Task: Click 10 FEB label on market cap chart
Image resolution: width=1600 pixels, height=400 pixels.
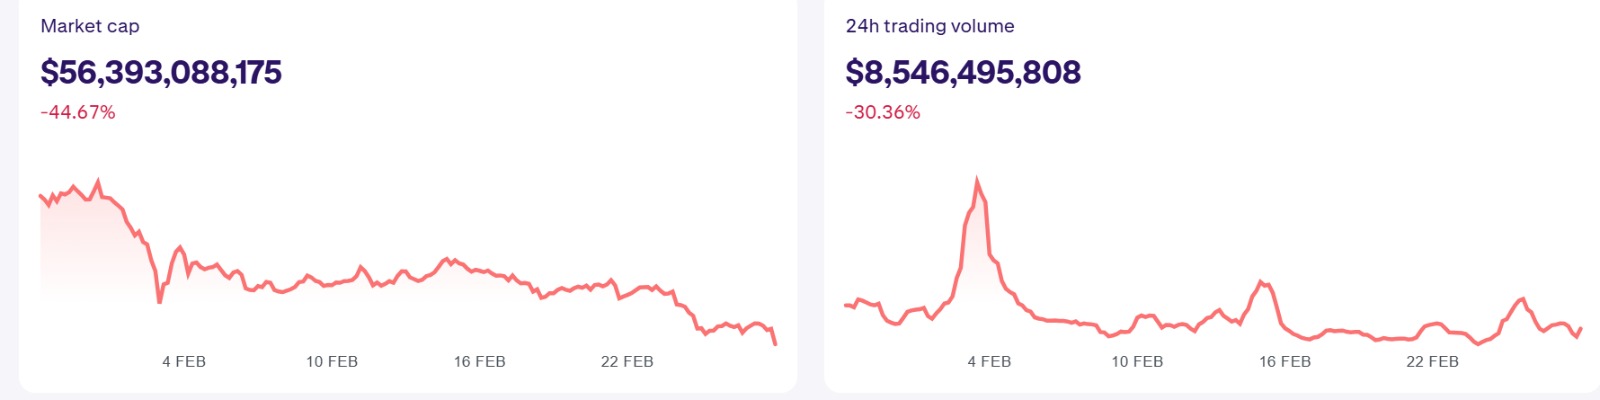Action: click(x=332, y=361)
